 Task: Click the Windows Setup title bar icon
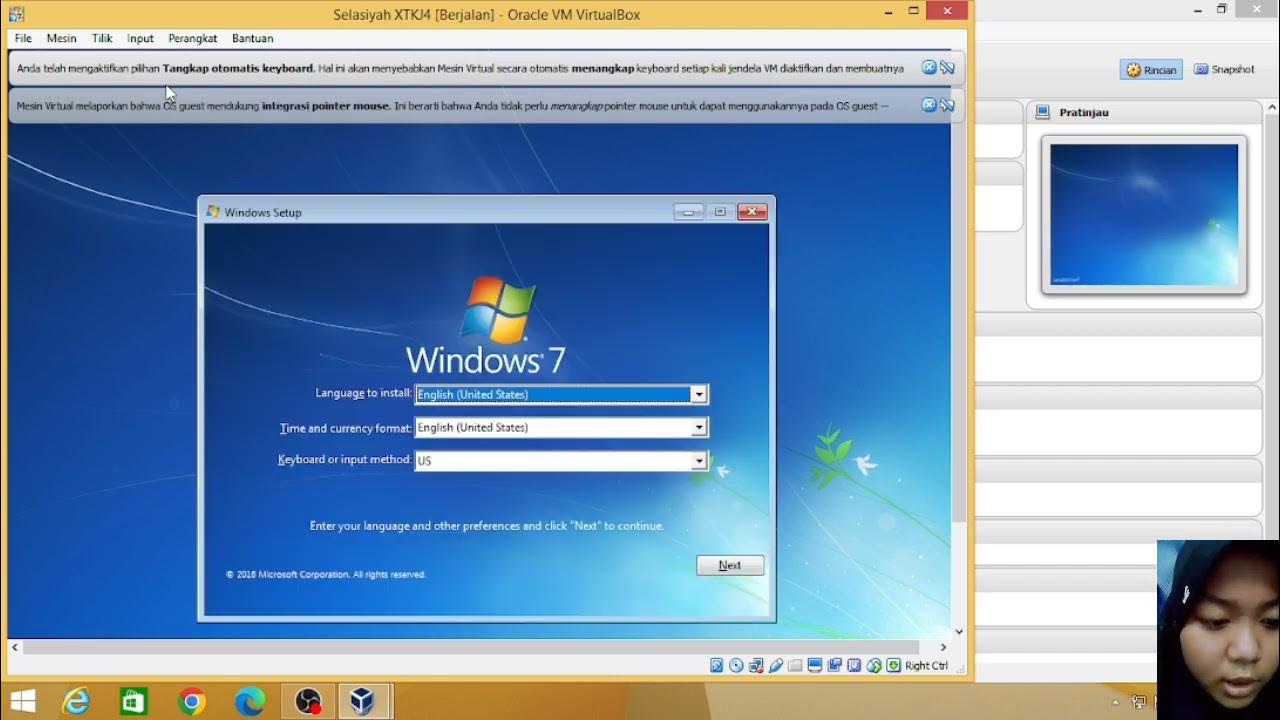[213, 212]
